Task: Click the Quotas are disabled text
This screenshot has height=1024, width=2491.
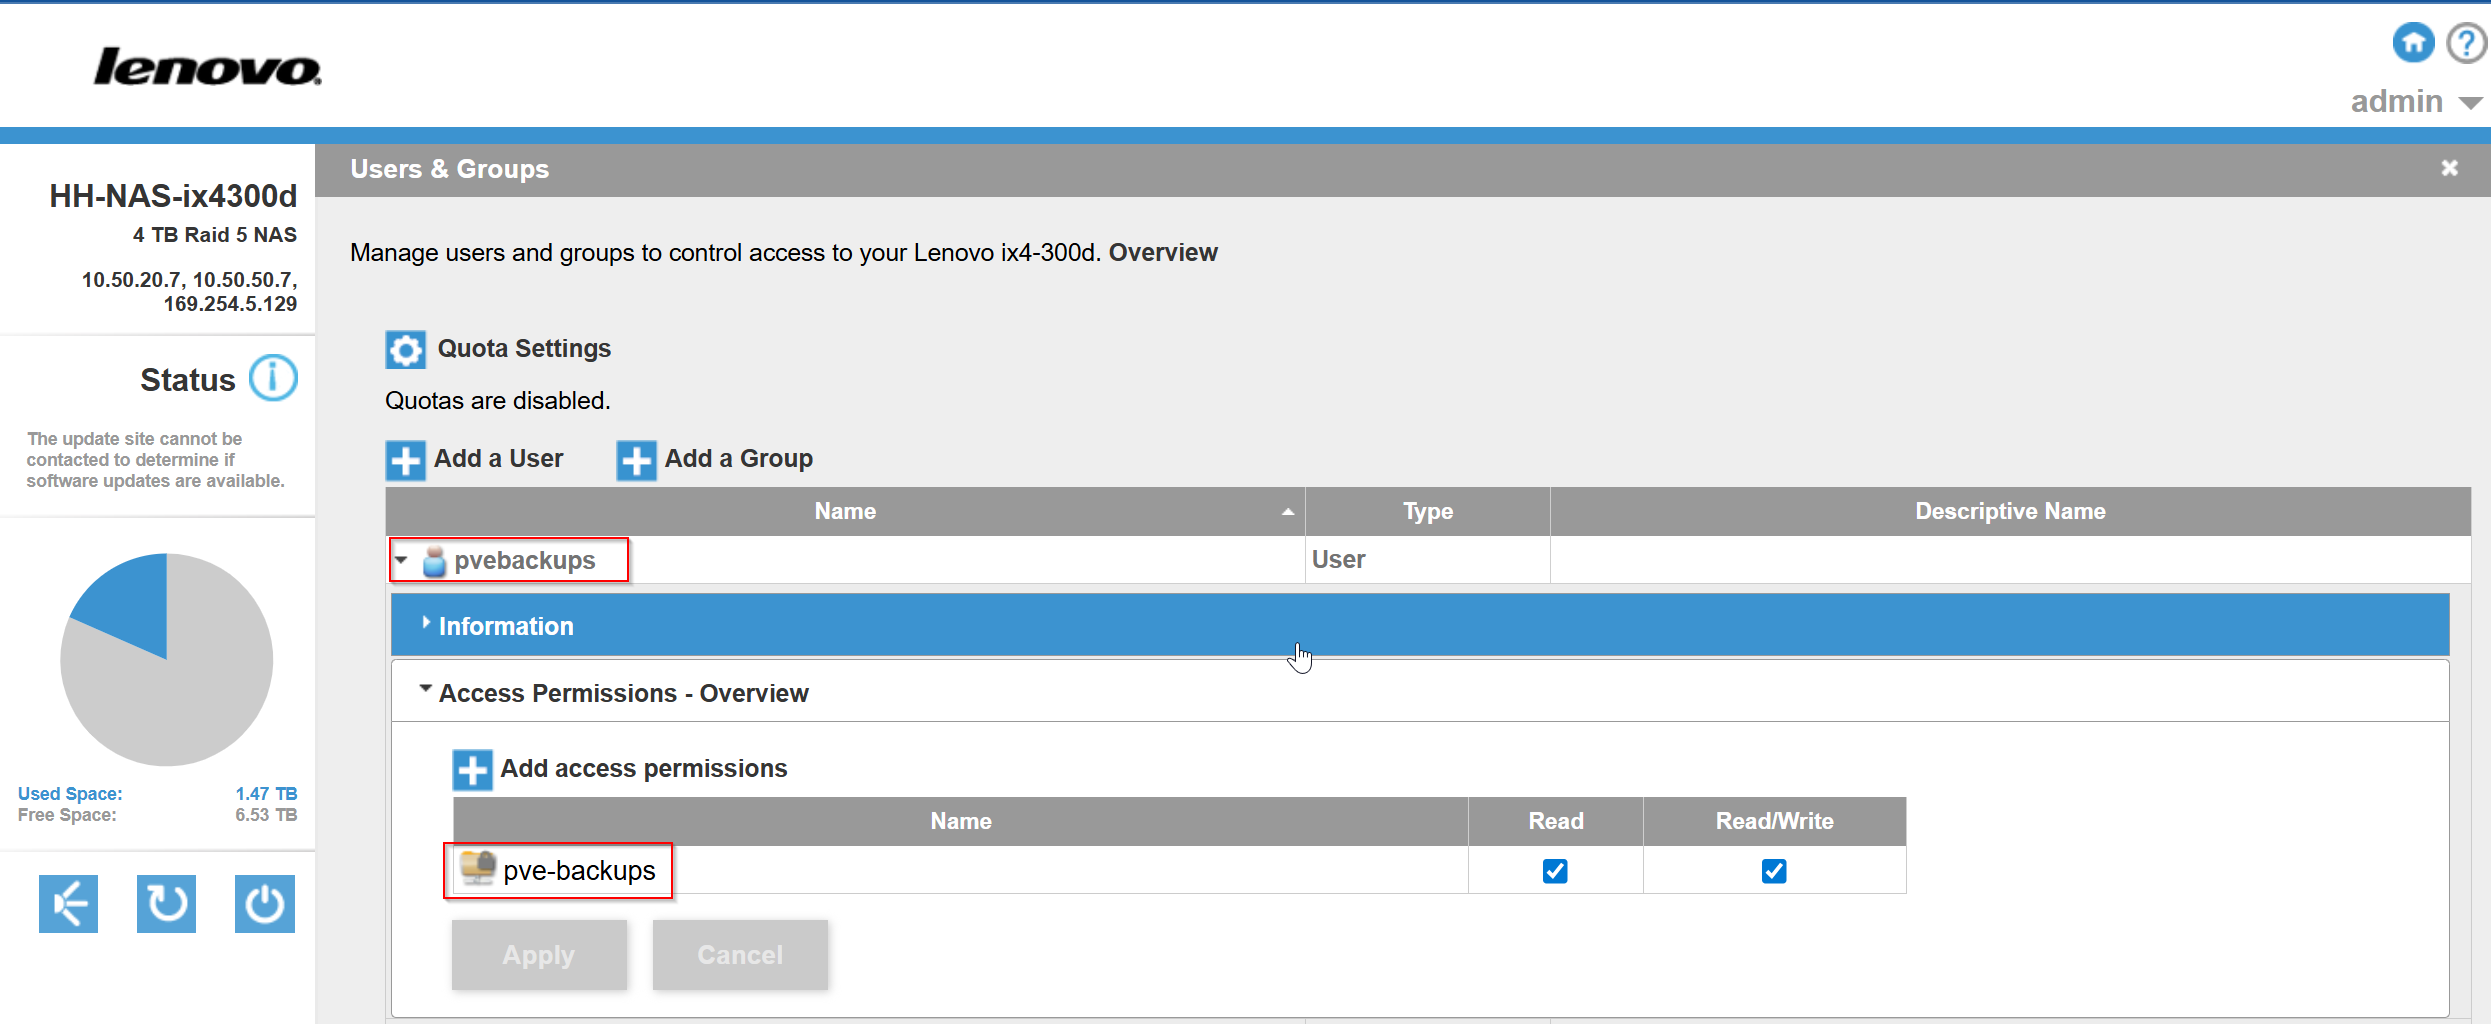Action: pos(498,400)
